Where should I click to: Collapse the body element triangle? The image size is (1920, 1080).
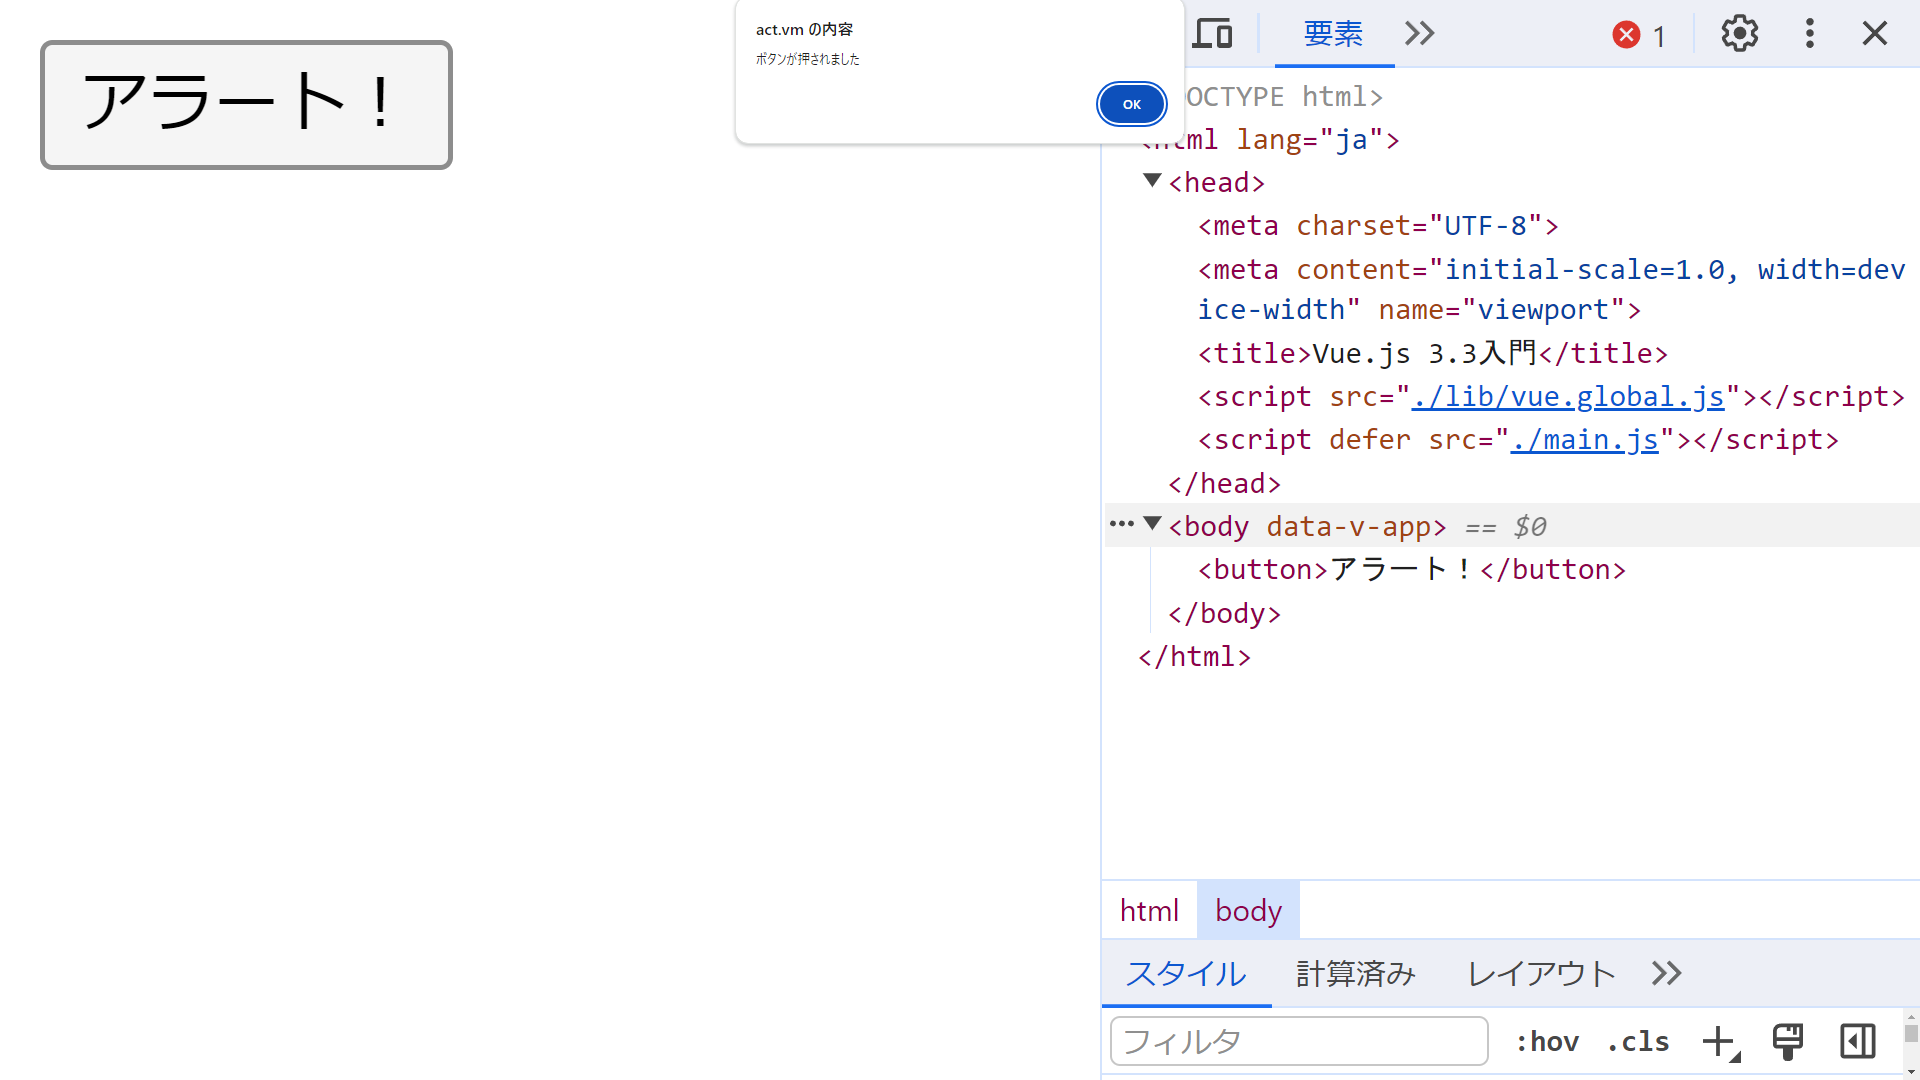[x=1152, y=524]
